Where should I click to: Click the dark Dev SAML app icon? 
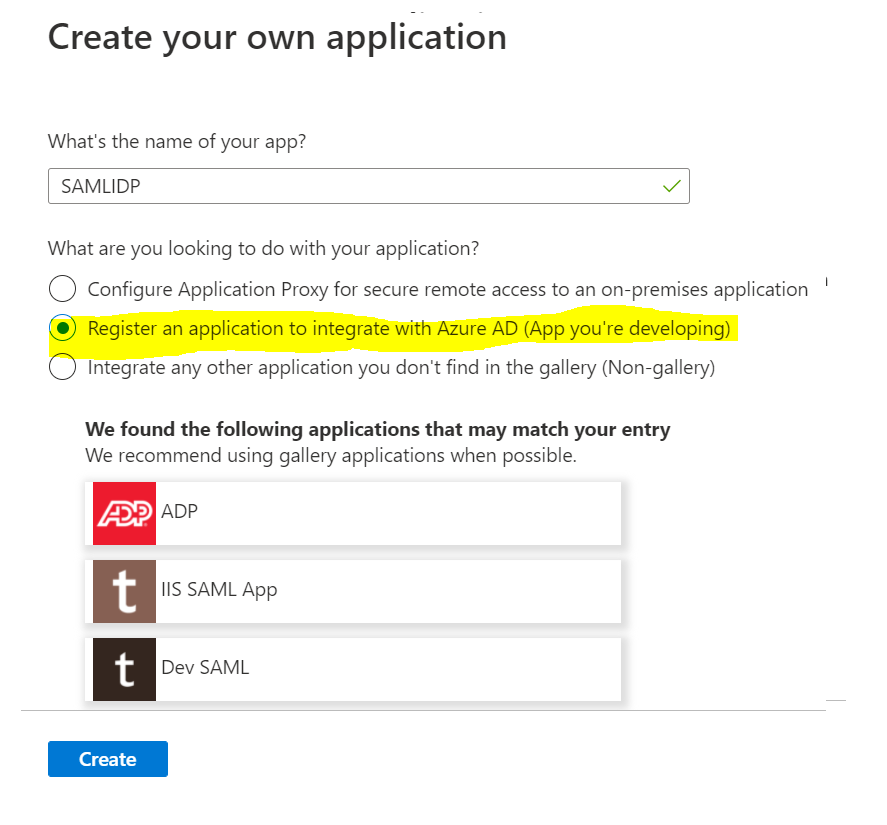124,669
